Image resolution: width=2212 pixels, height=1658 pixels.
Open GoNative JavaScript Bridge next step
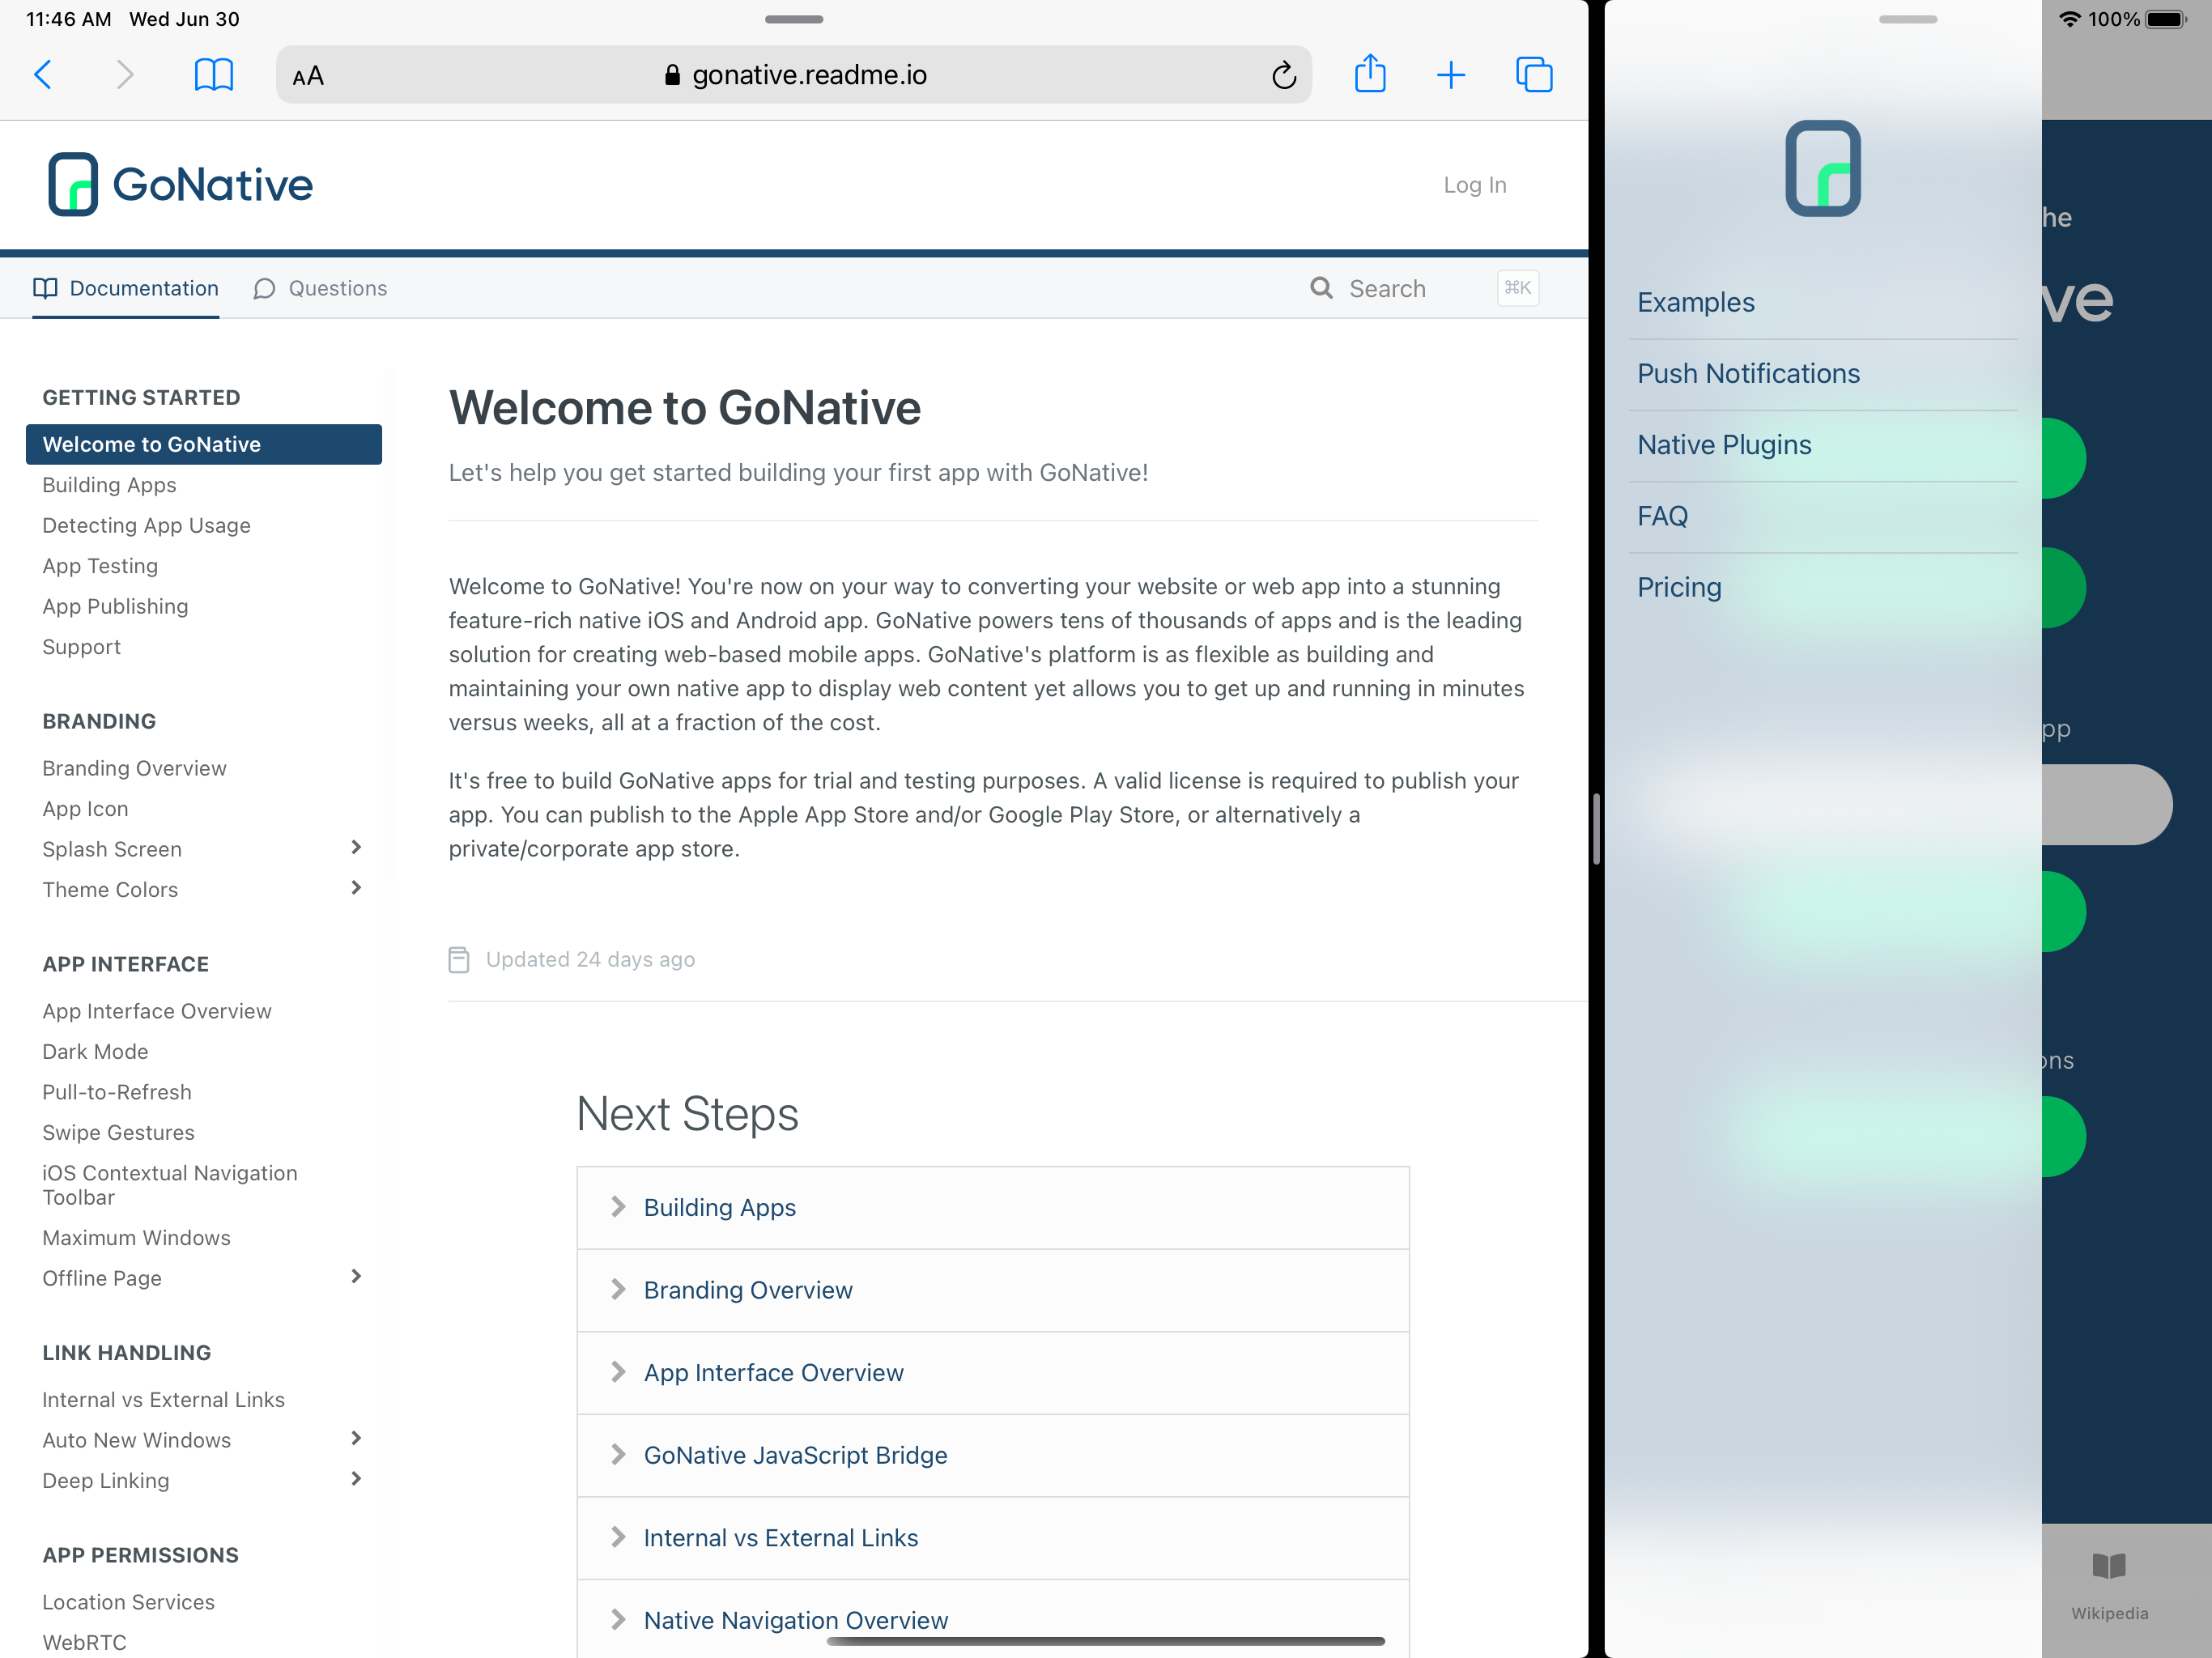pos(993,1456)
